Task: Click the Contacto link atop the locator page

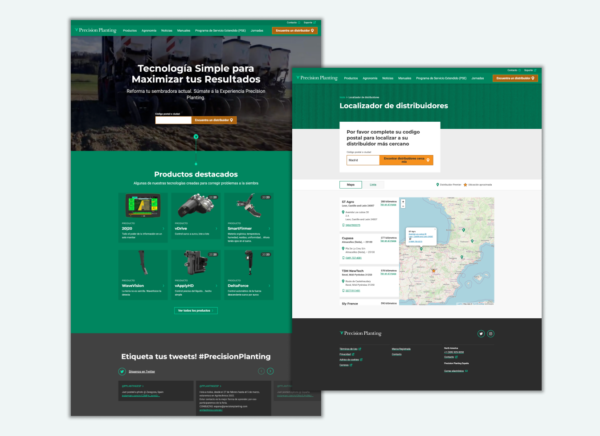Action: point(514,70)
